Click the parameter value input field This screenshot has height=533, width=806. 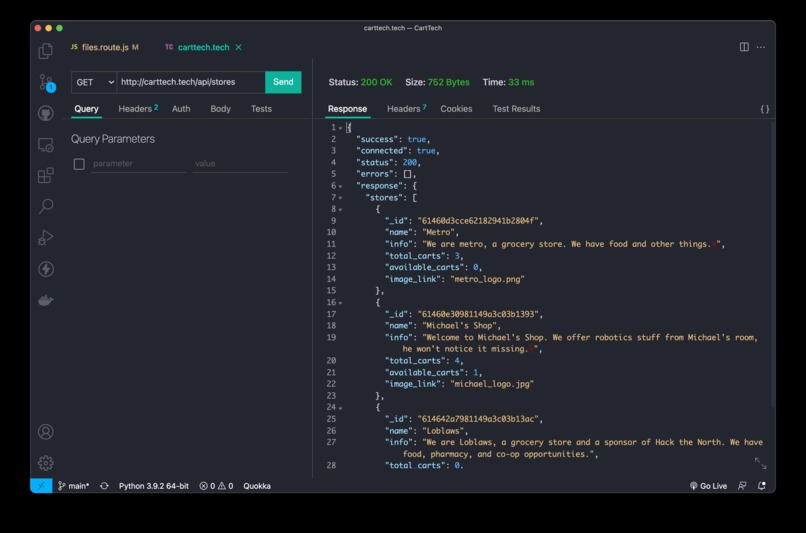pyautogui.click(x=240, y=164)
